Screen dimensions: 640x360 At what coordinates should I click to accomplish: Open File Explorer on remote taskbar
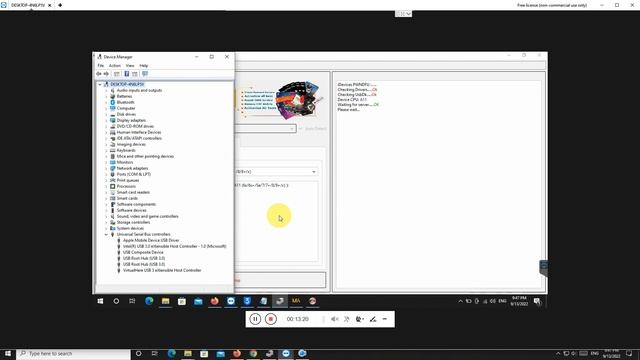pyautogui.click(x=166, y=301)
